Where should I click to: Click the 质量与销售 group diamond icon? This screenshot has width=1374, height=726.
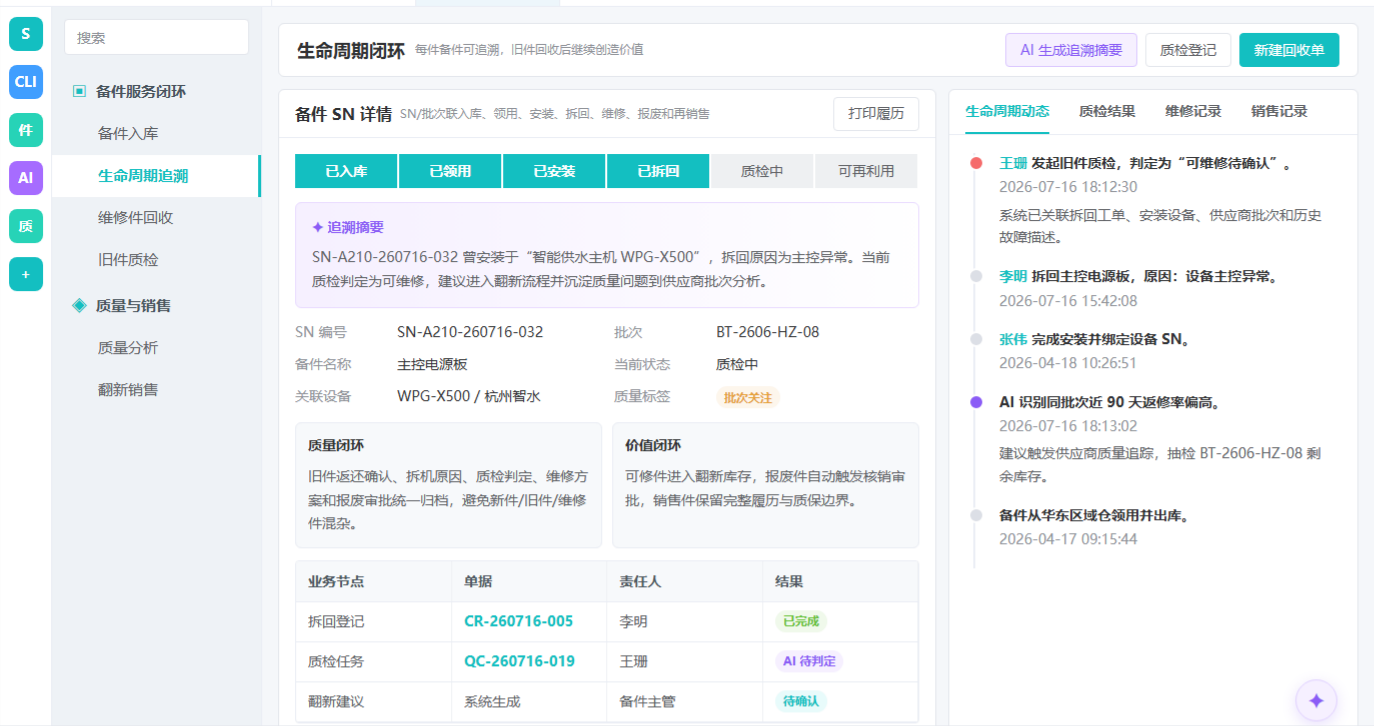click(x=80, y=305)
